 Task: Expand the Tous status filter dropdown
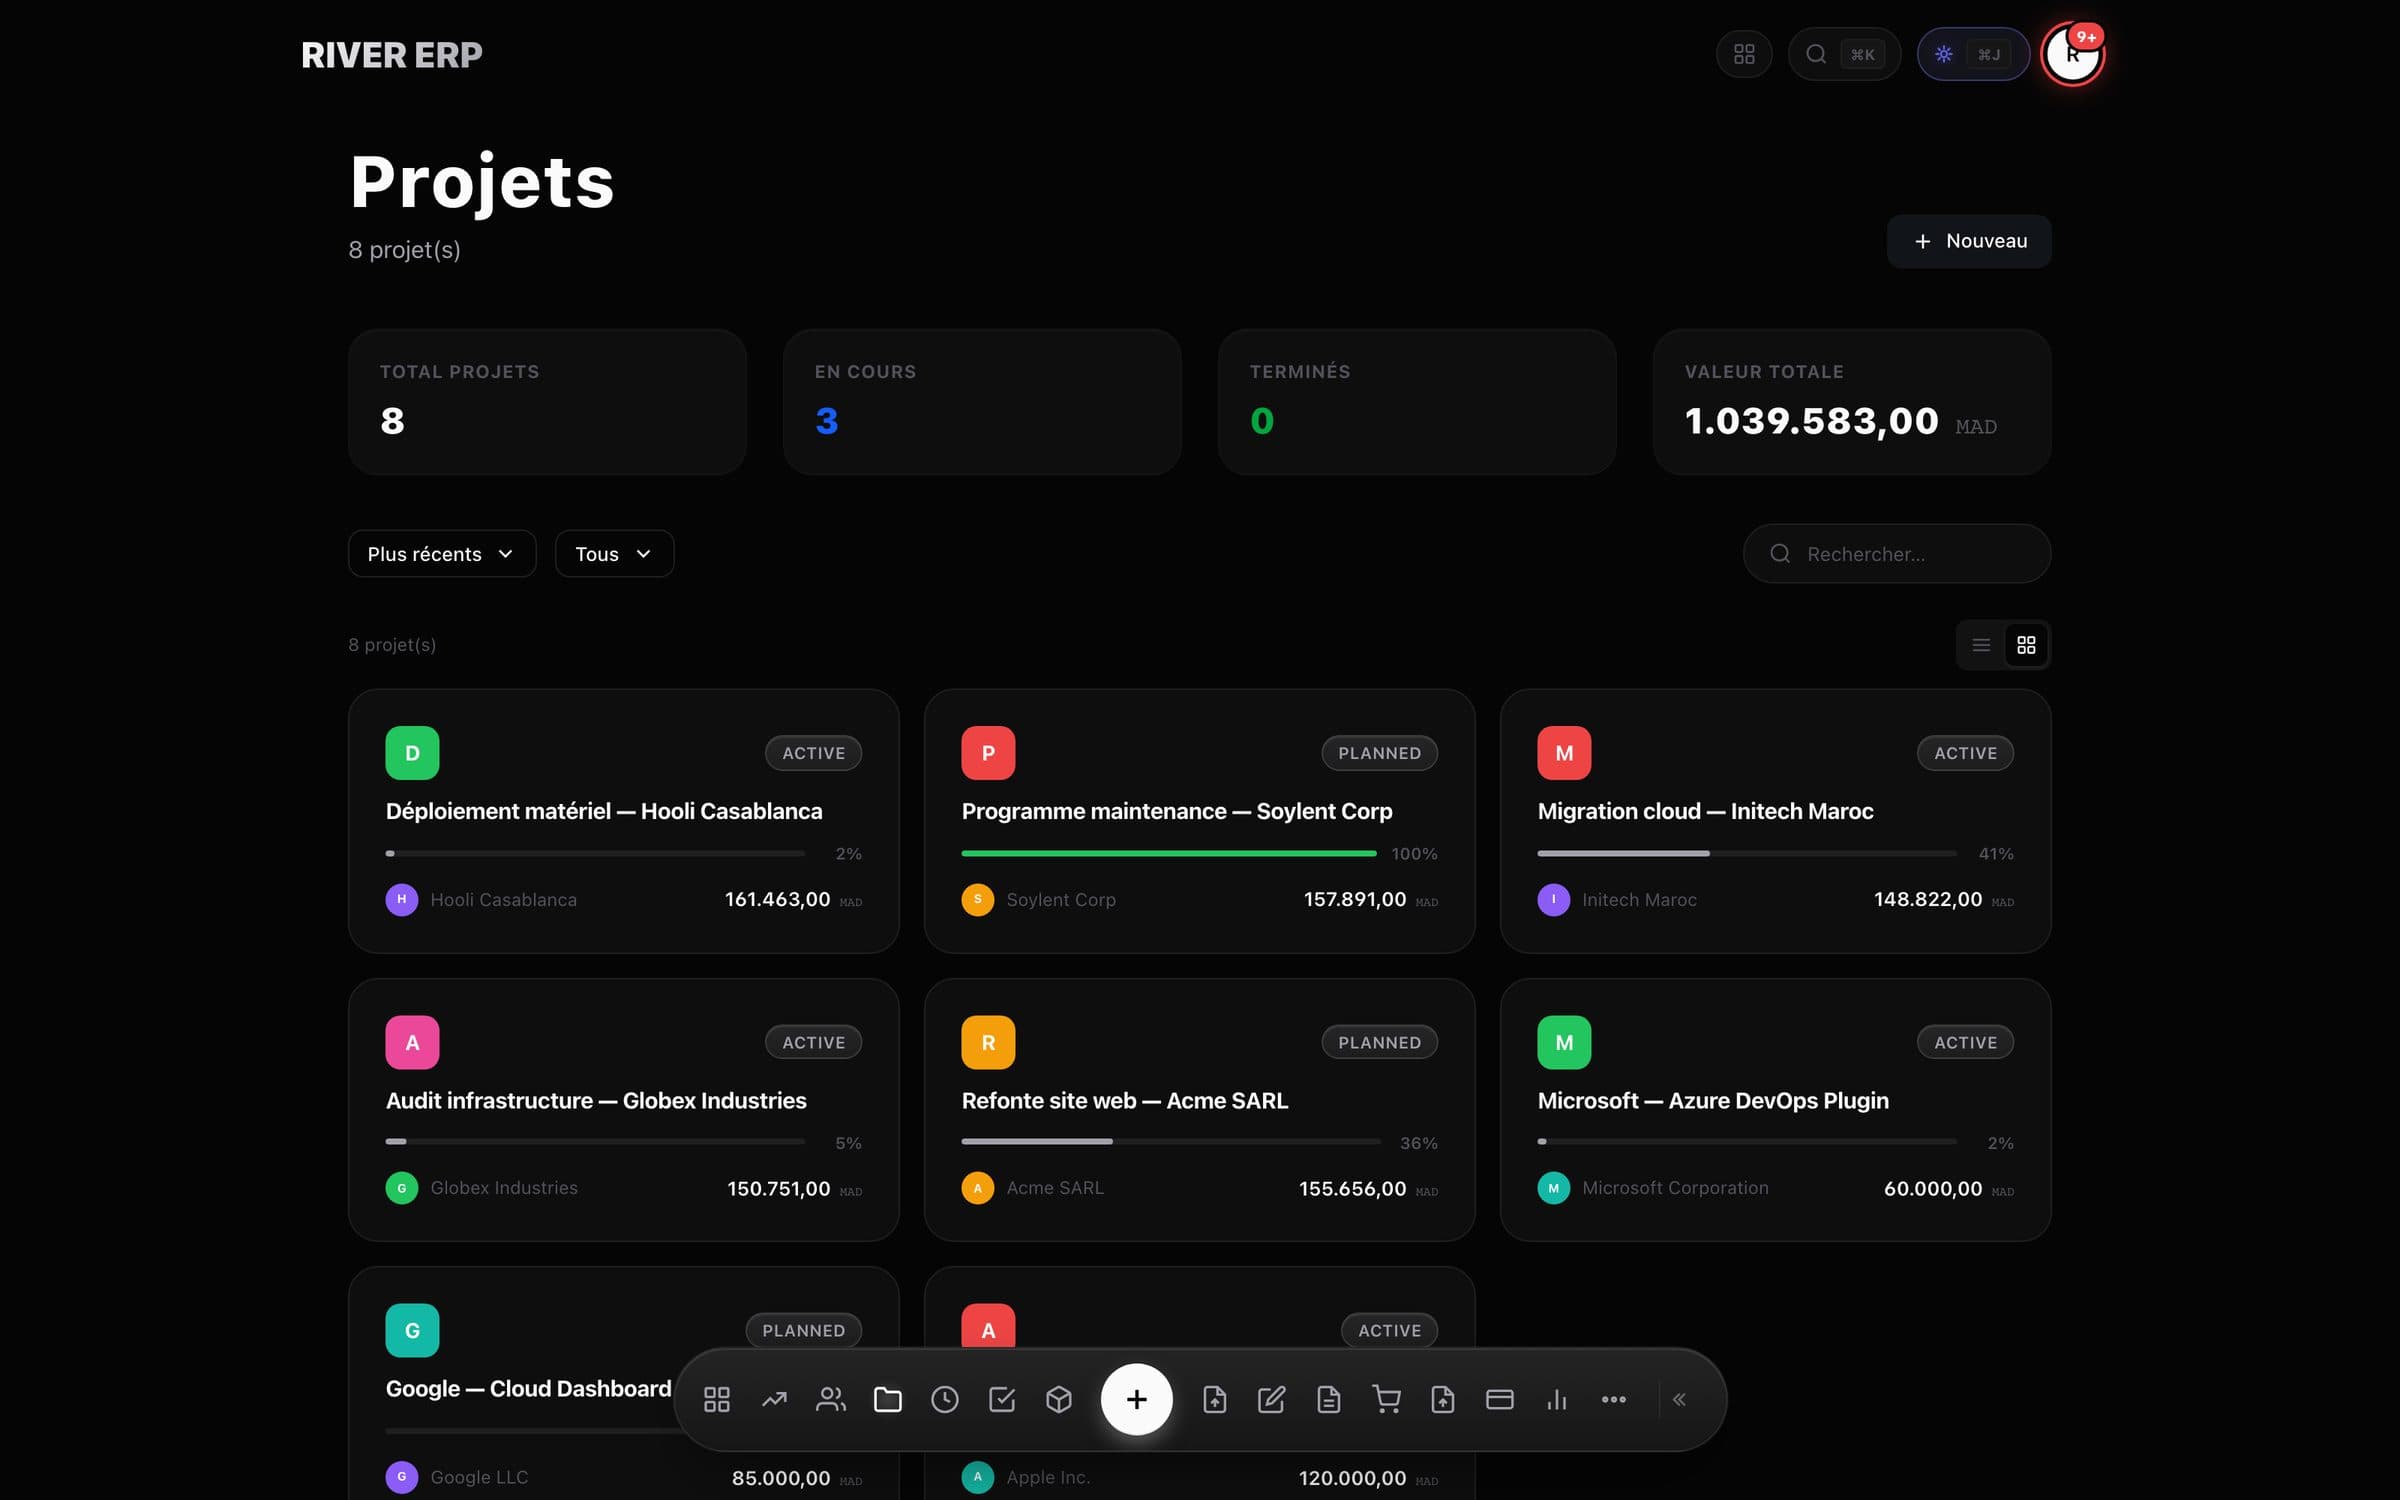point(614,554)
